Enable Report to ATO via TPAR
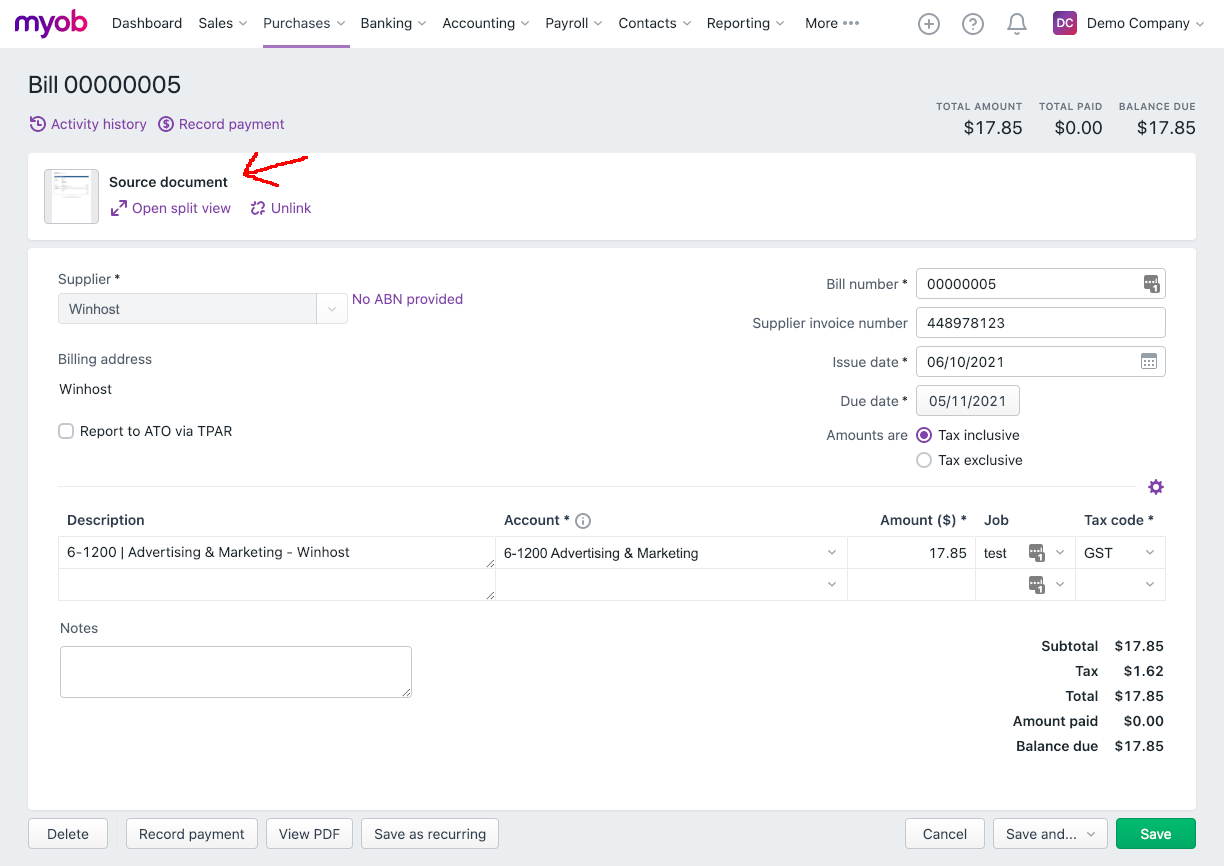Image resolution: width=1224 pixels, height=866 pixels. pyautogui.click(x=66, y=431)
